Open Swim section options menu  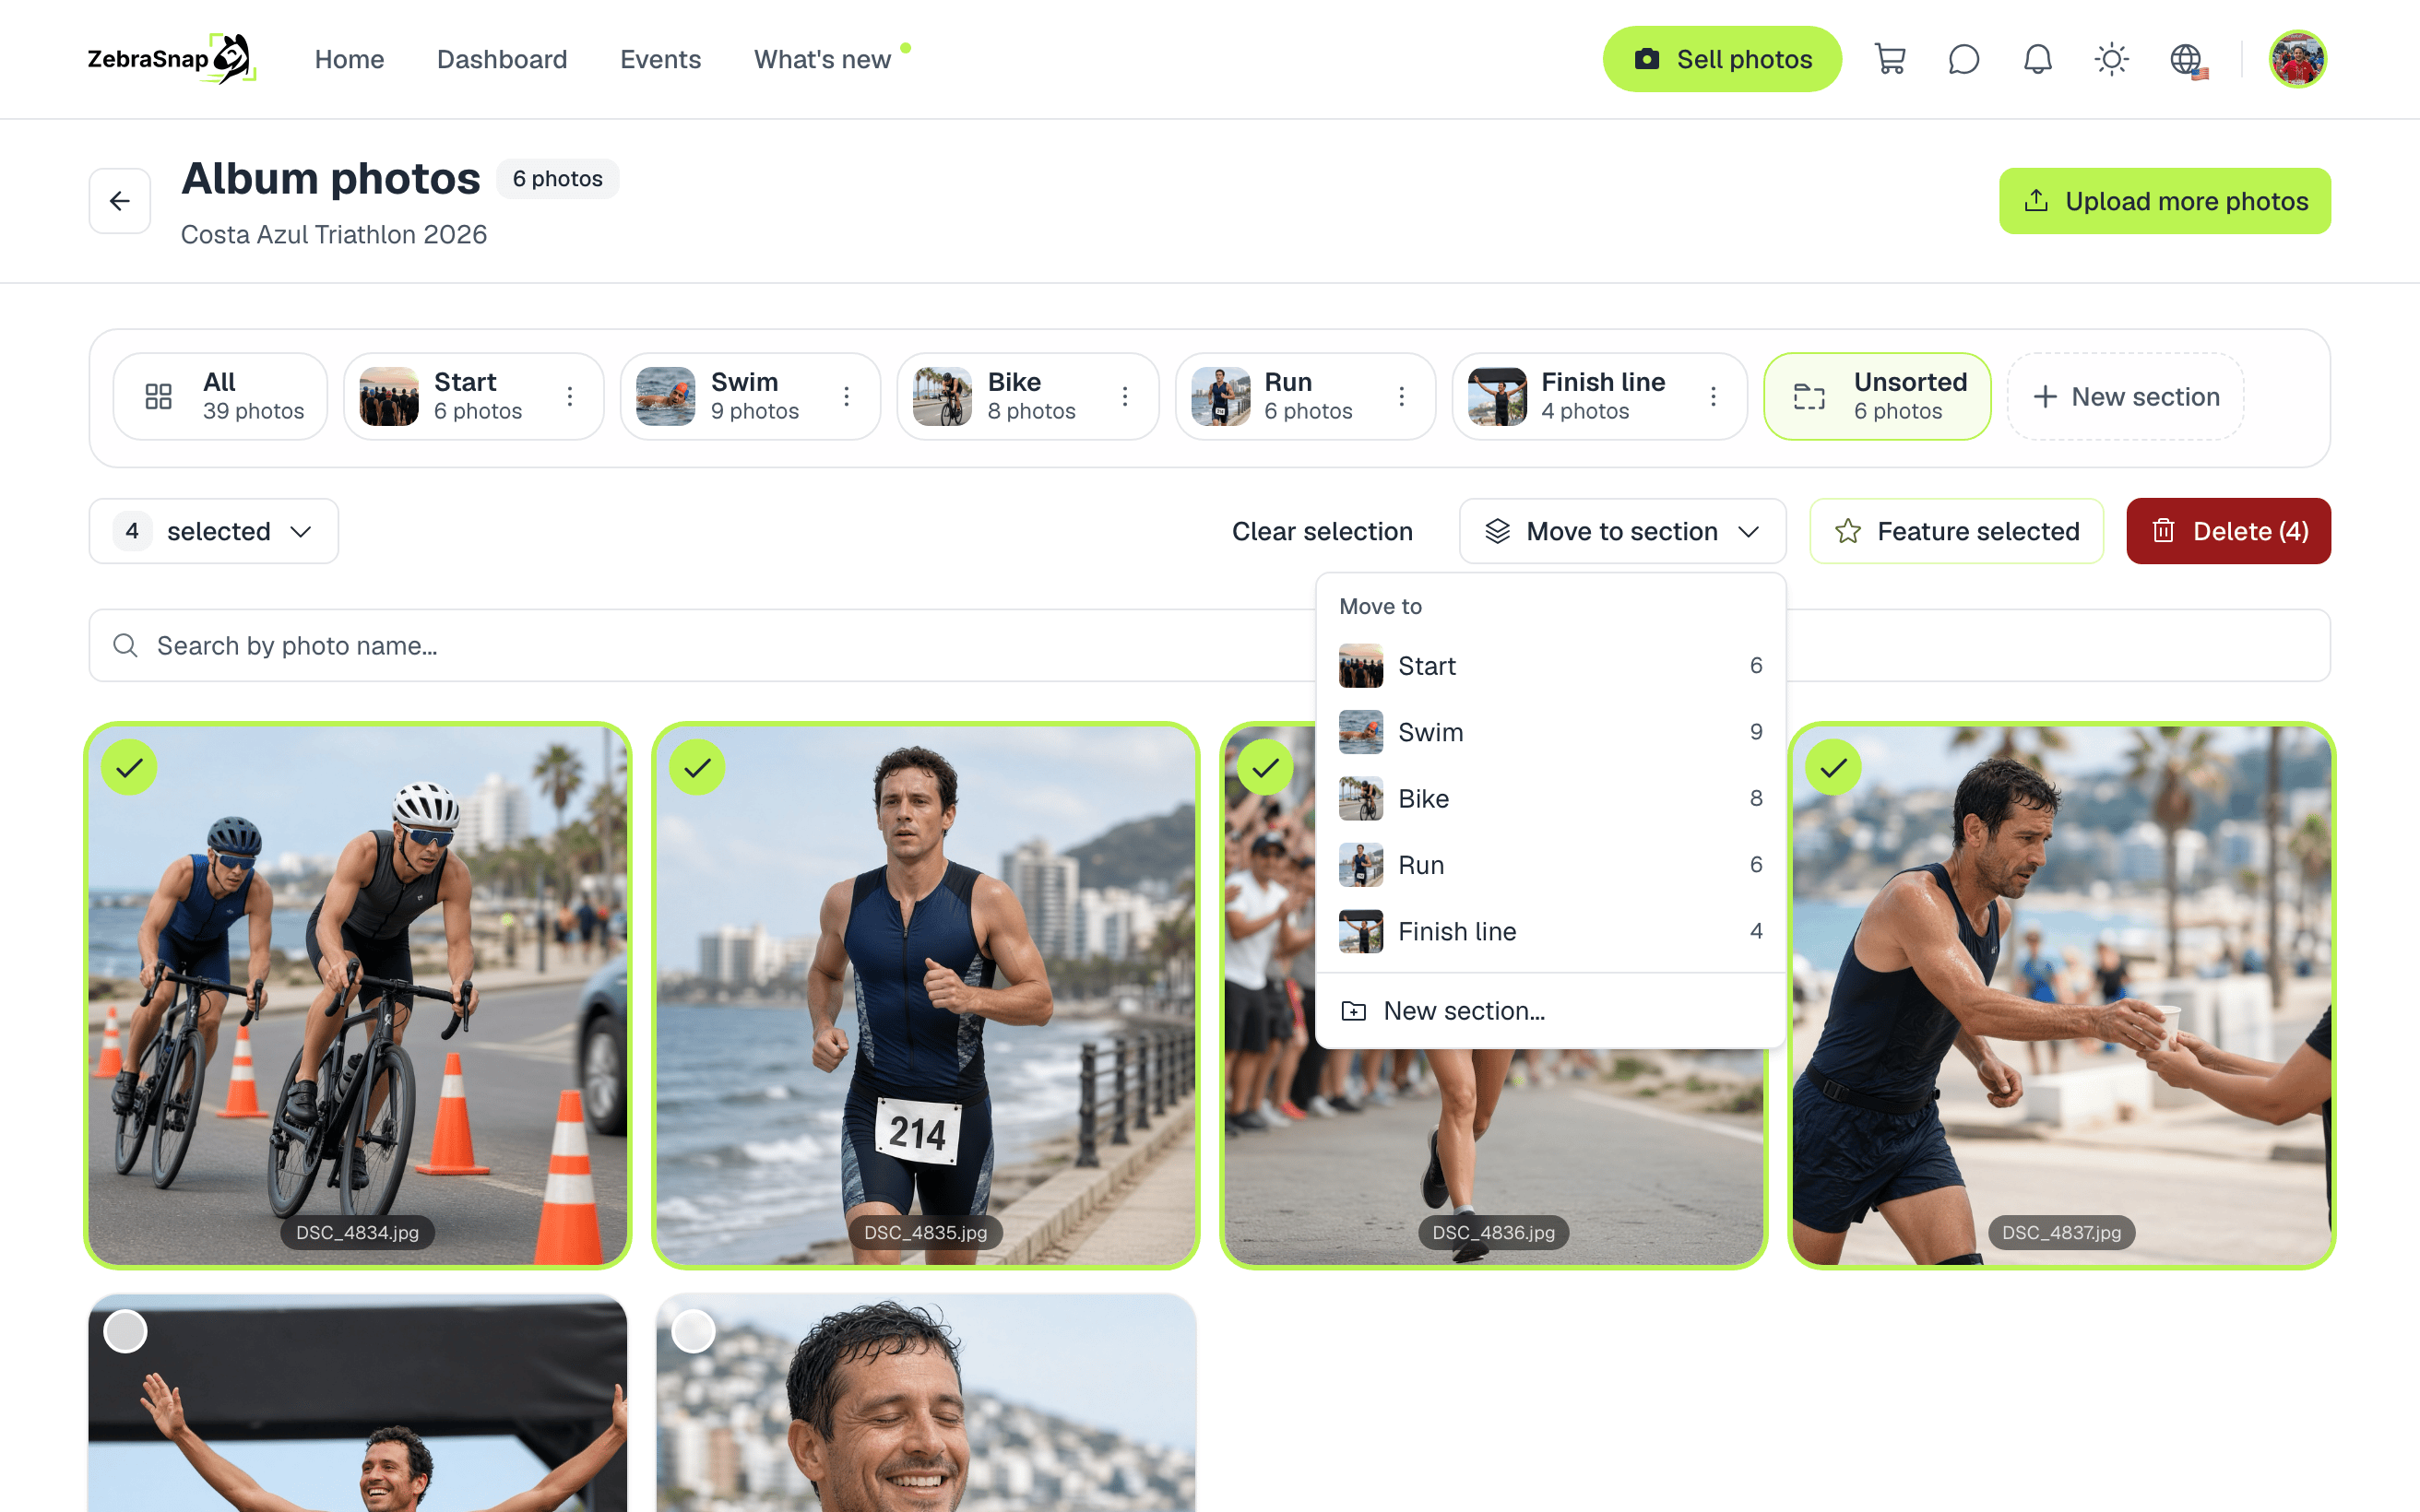coord(847,397)
